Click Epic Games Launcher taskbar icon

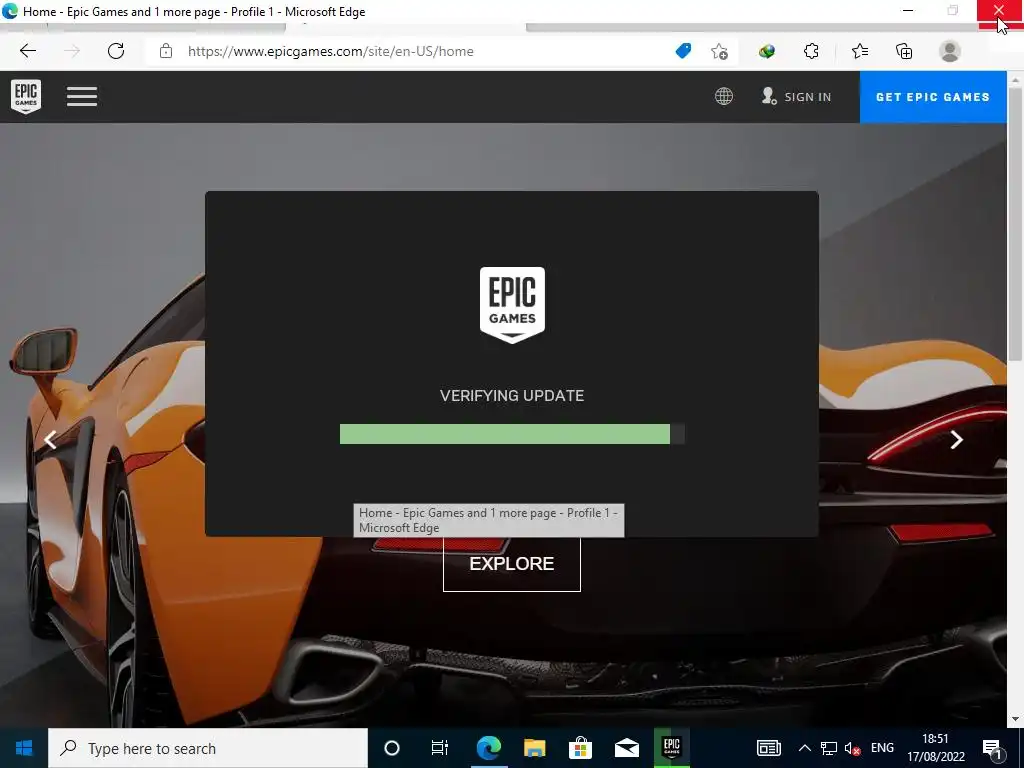point(671,748)
